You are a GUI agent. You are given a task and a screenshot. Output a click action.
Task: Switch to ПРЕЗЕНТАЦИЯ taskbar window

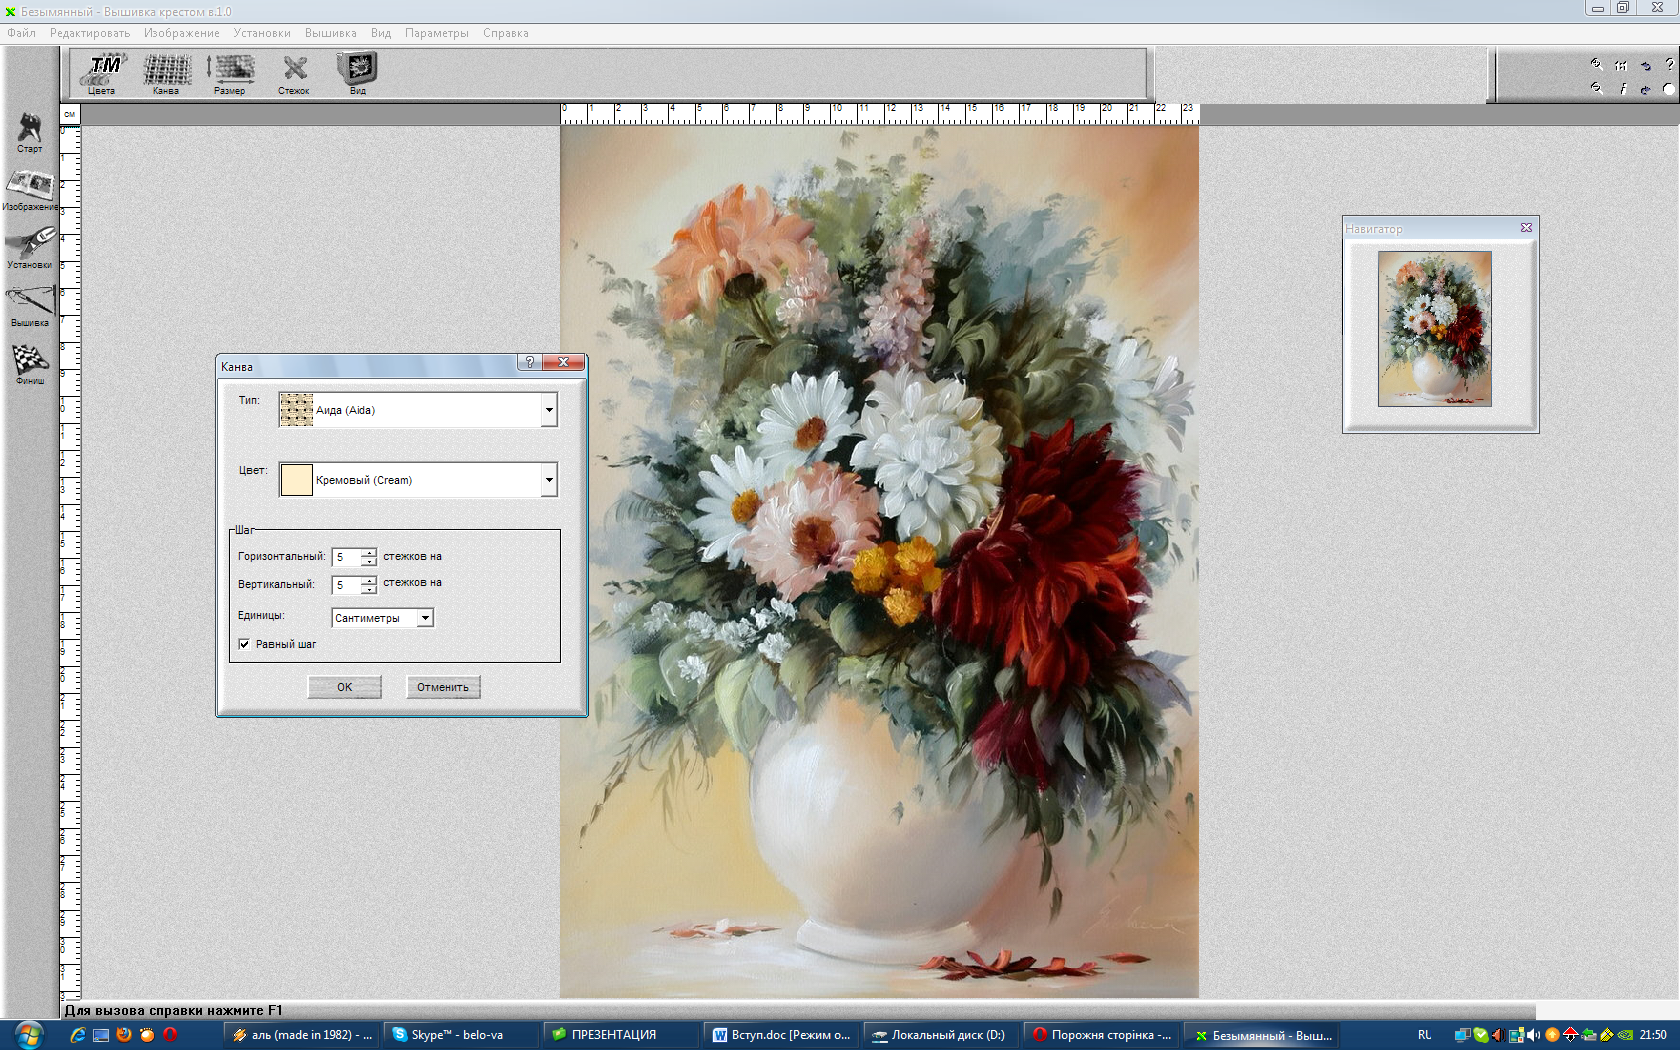coord(620,1035)
